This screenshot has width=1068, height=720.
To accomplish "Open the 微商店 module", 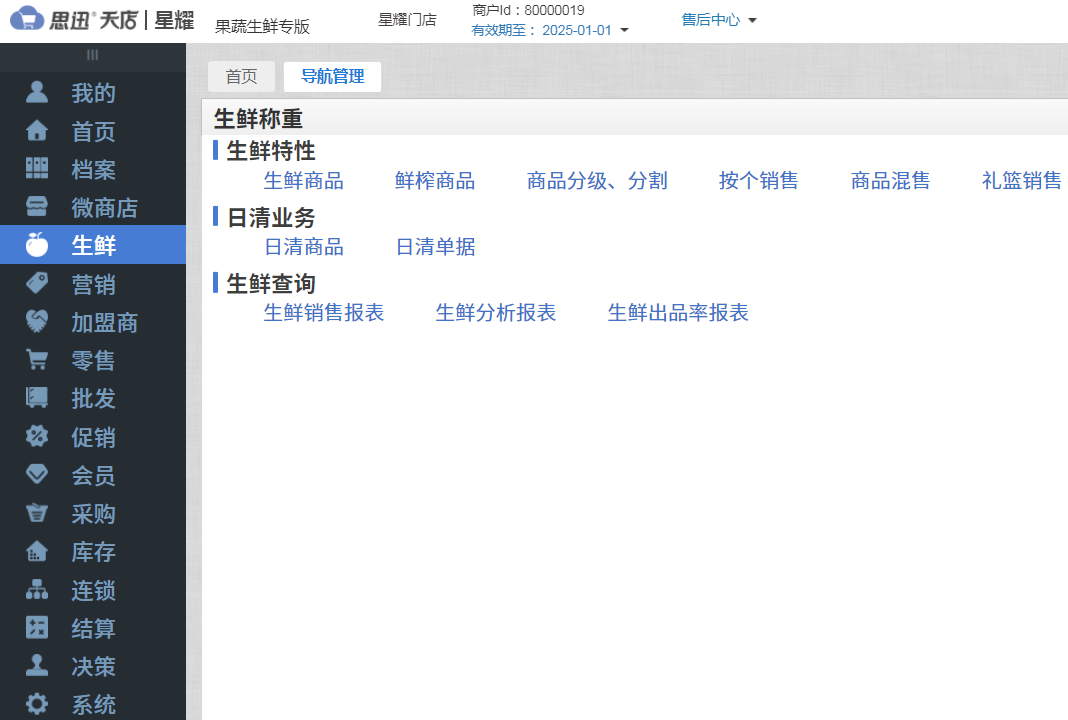I will [93, 206].
